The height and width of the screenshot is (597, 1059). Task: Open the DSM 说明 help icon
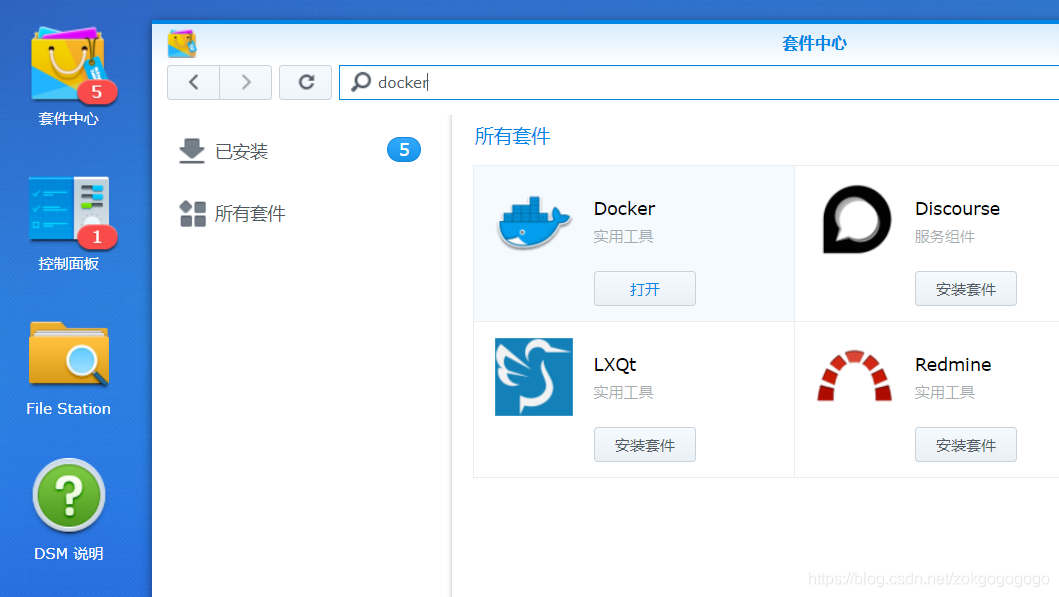68,510
